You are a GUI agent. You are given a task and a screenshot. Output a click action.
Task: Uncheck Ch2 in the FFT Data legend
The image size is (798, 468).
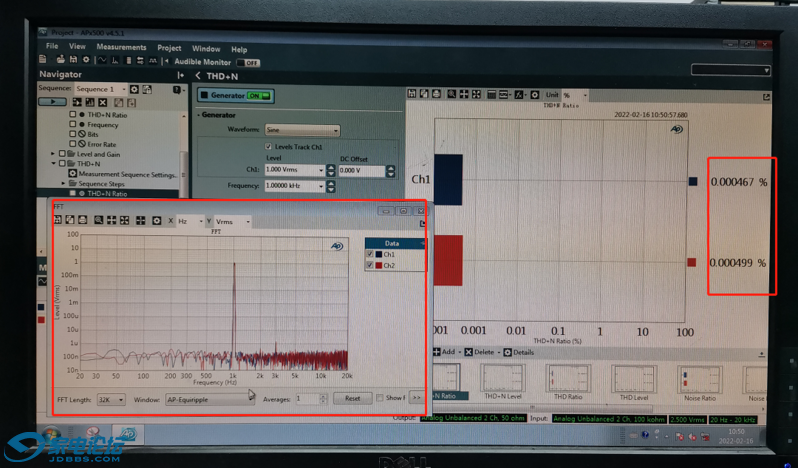371,266
